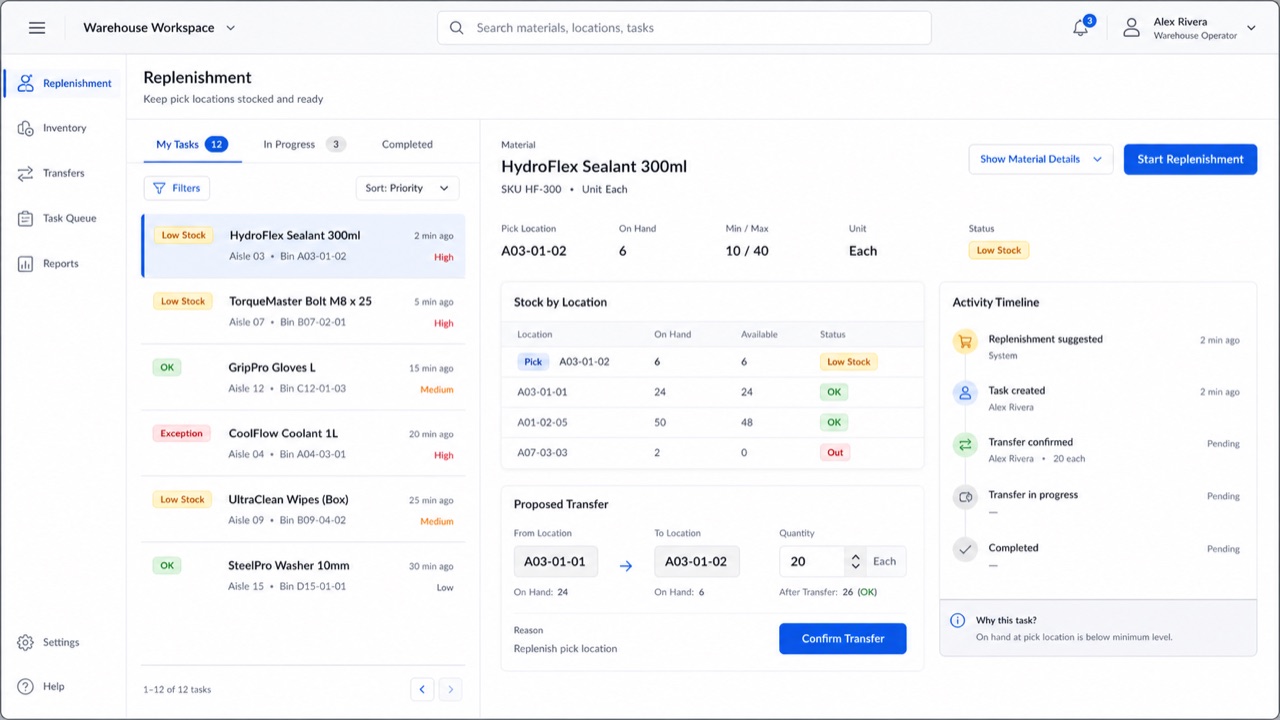The height and width of the screenshot is (720, 1280).
Task: Click Start Replenishment button
Action: (x=1190, y=159)
